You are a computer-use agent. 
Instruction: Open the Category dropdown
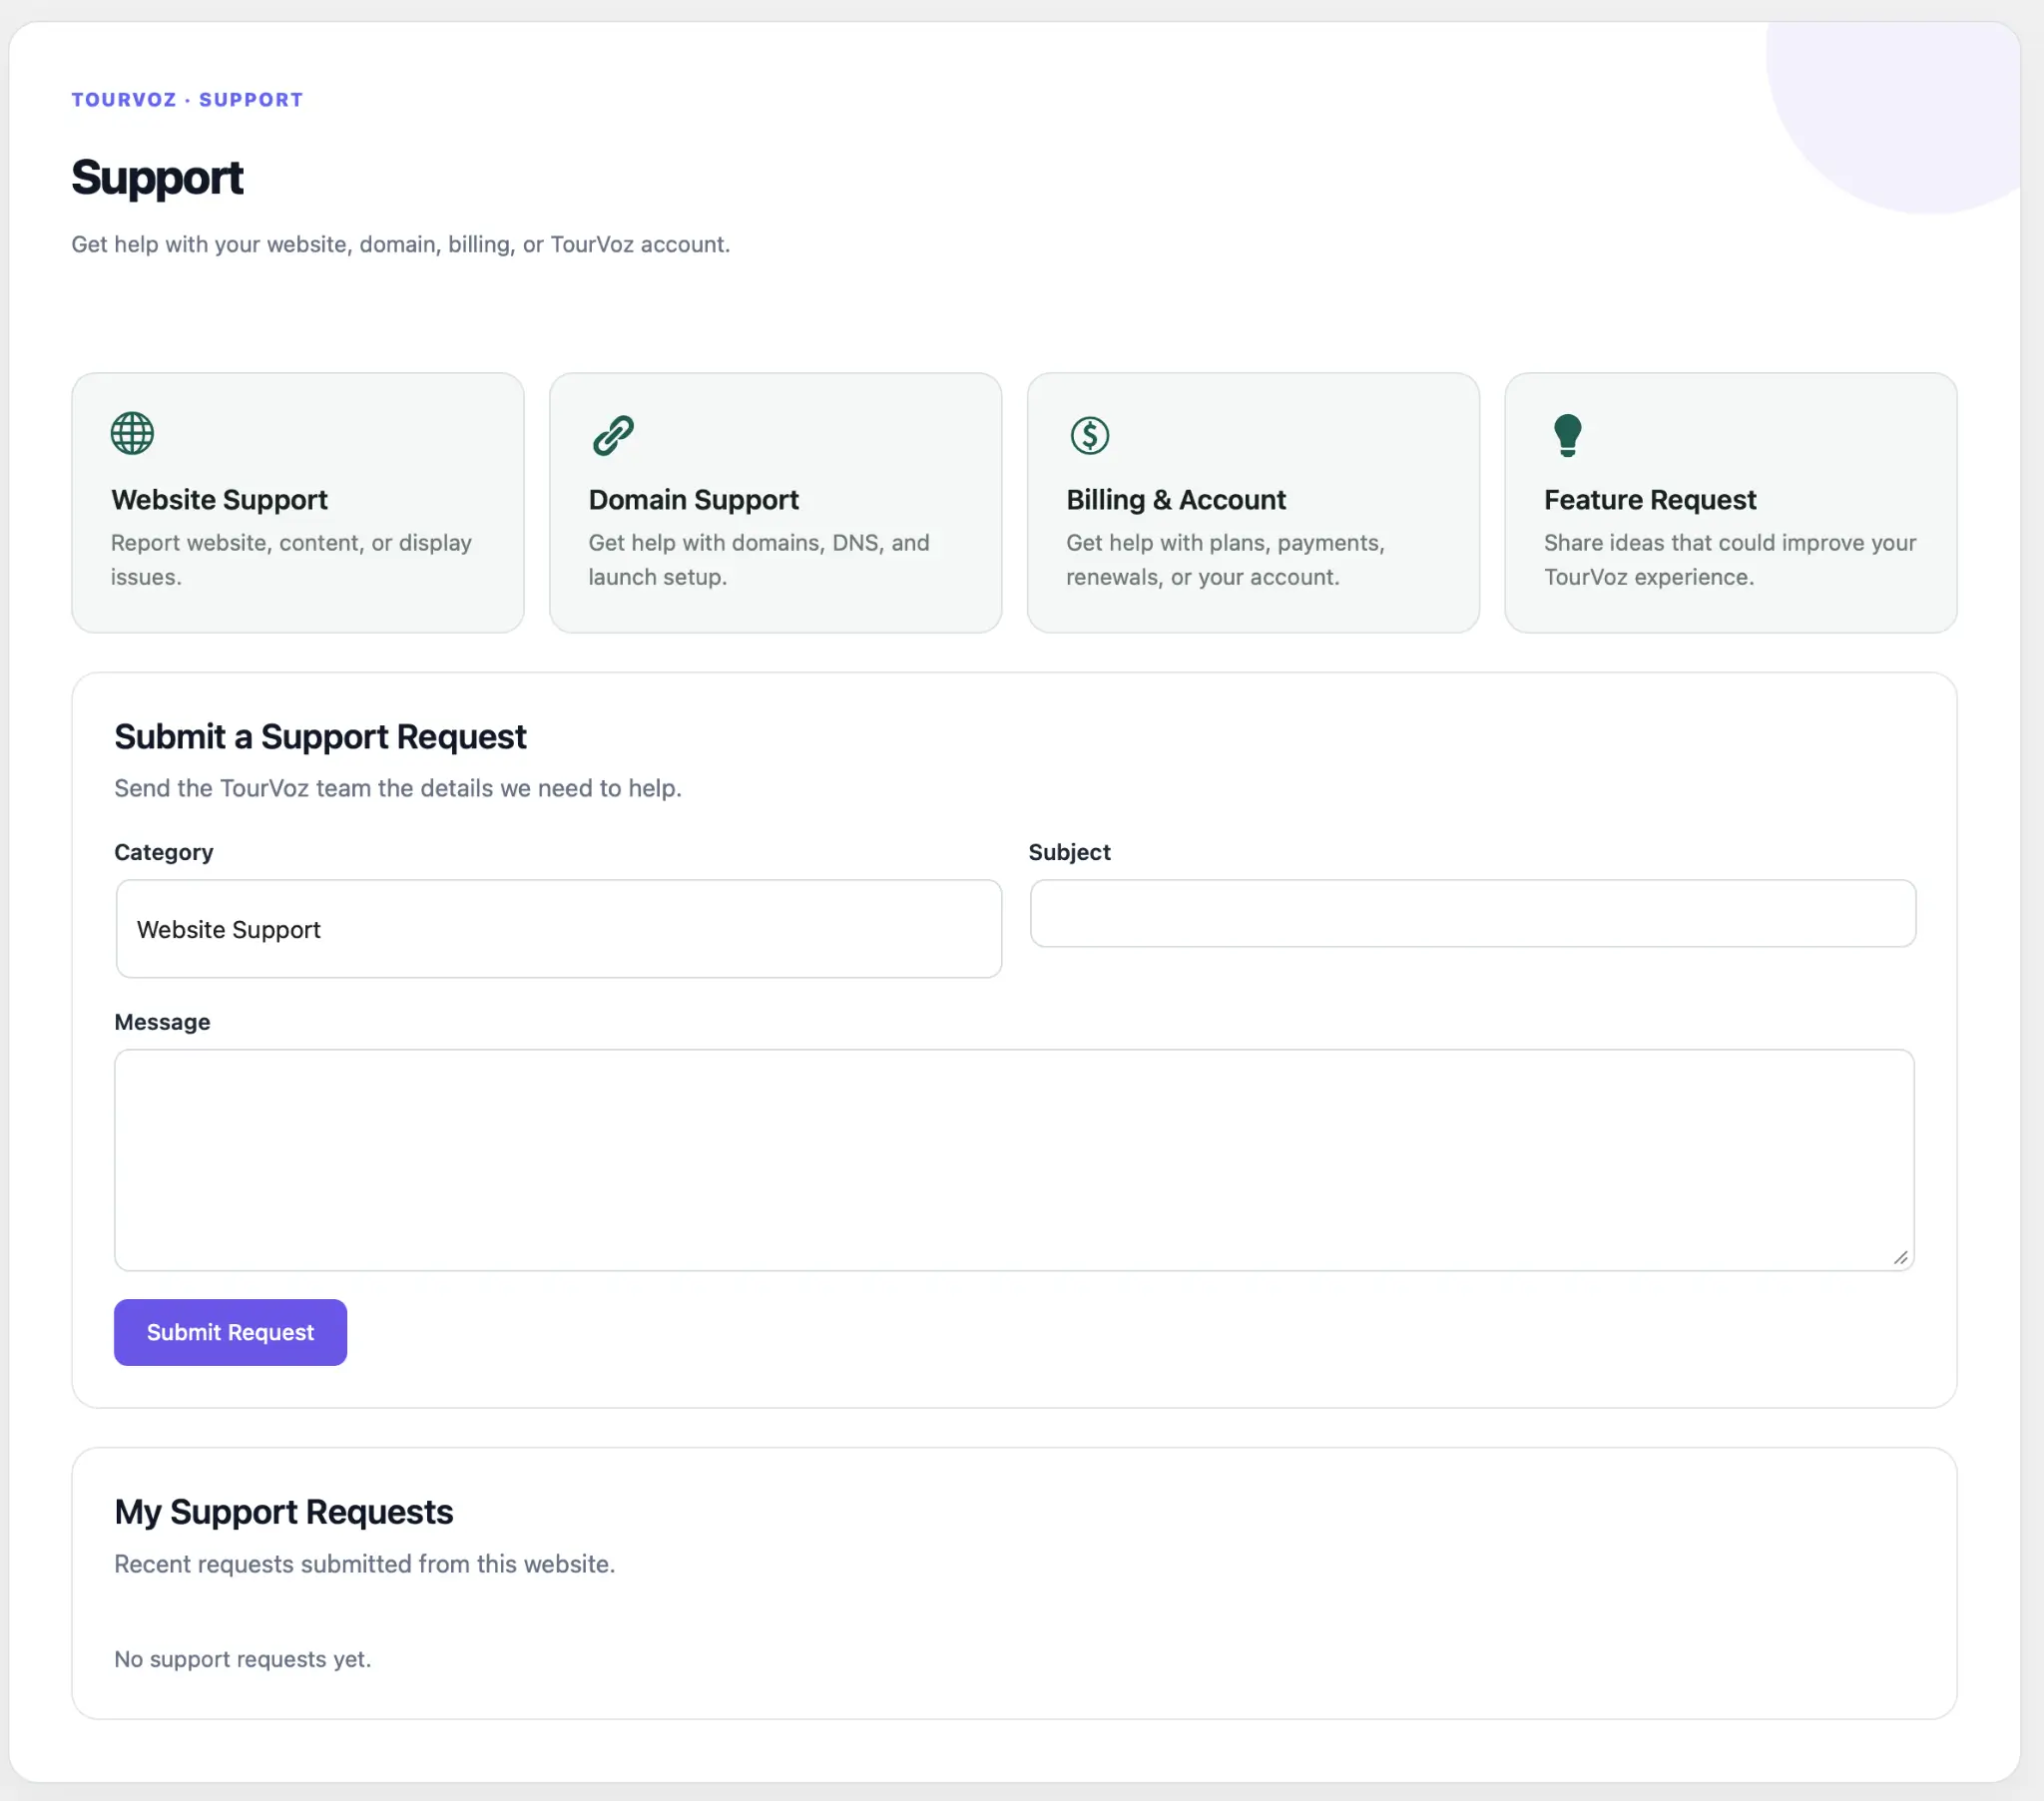(558, 929)
